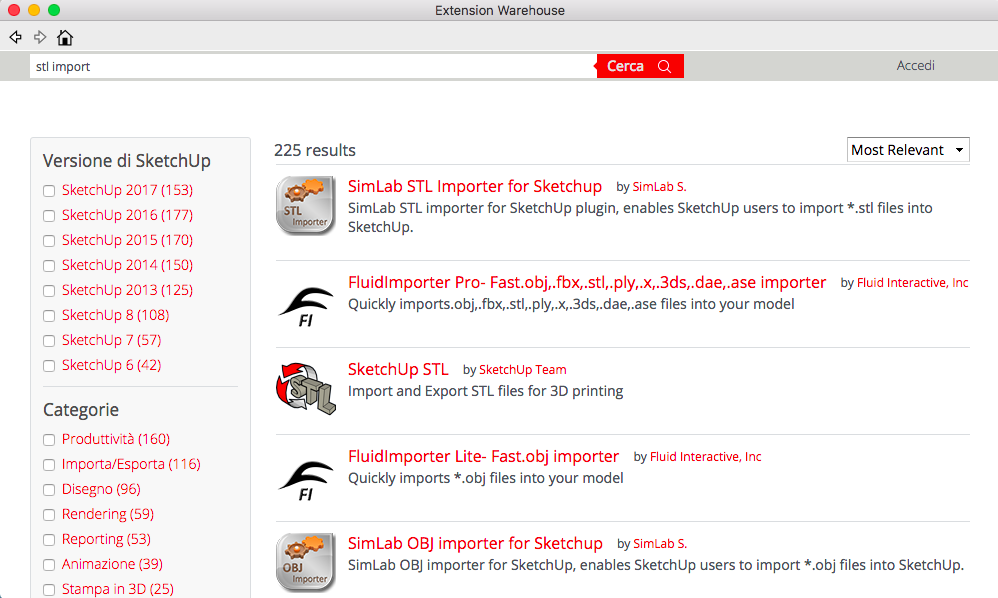
Task: Enable the Reporting category checkbox
Action: pos(49,540)
